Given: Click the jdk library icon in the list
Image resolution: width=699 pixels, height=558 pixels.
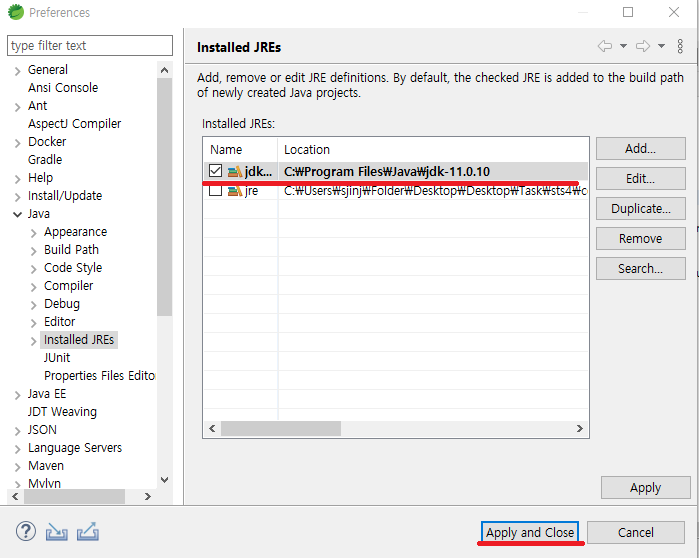Looking at the screenshot, I should click(234, 172).
